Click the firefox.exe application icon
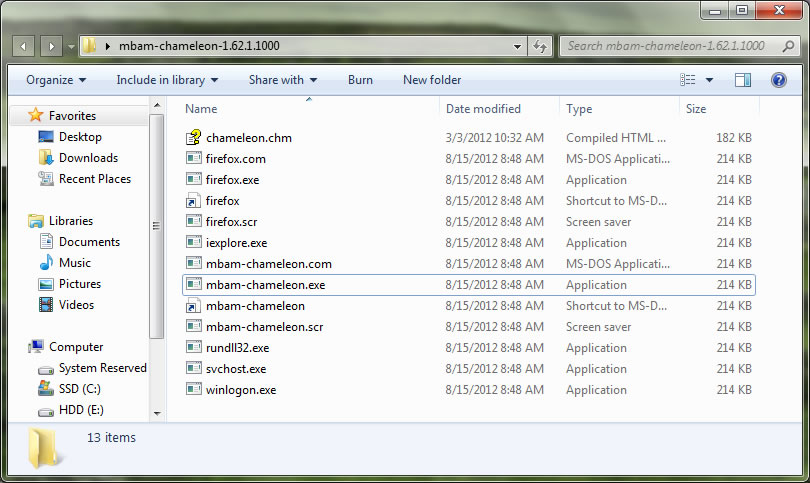Image resolution: width=810 pixels, height=483 pixels. click(x=194, y=179)
